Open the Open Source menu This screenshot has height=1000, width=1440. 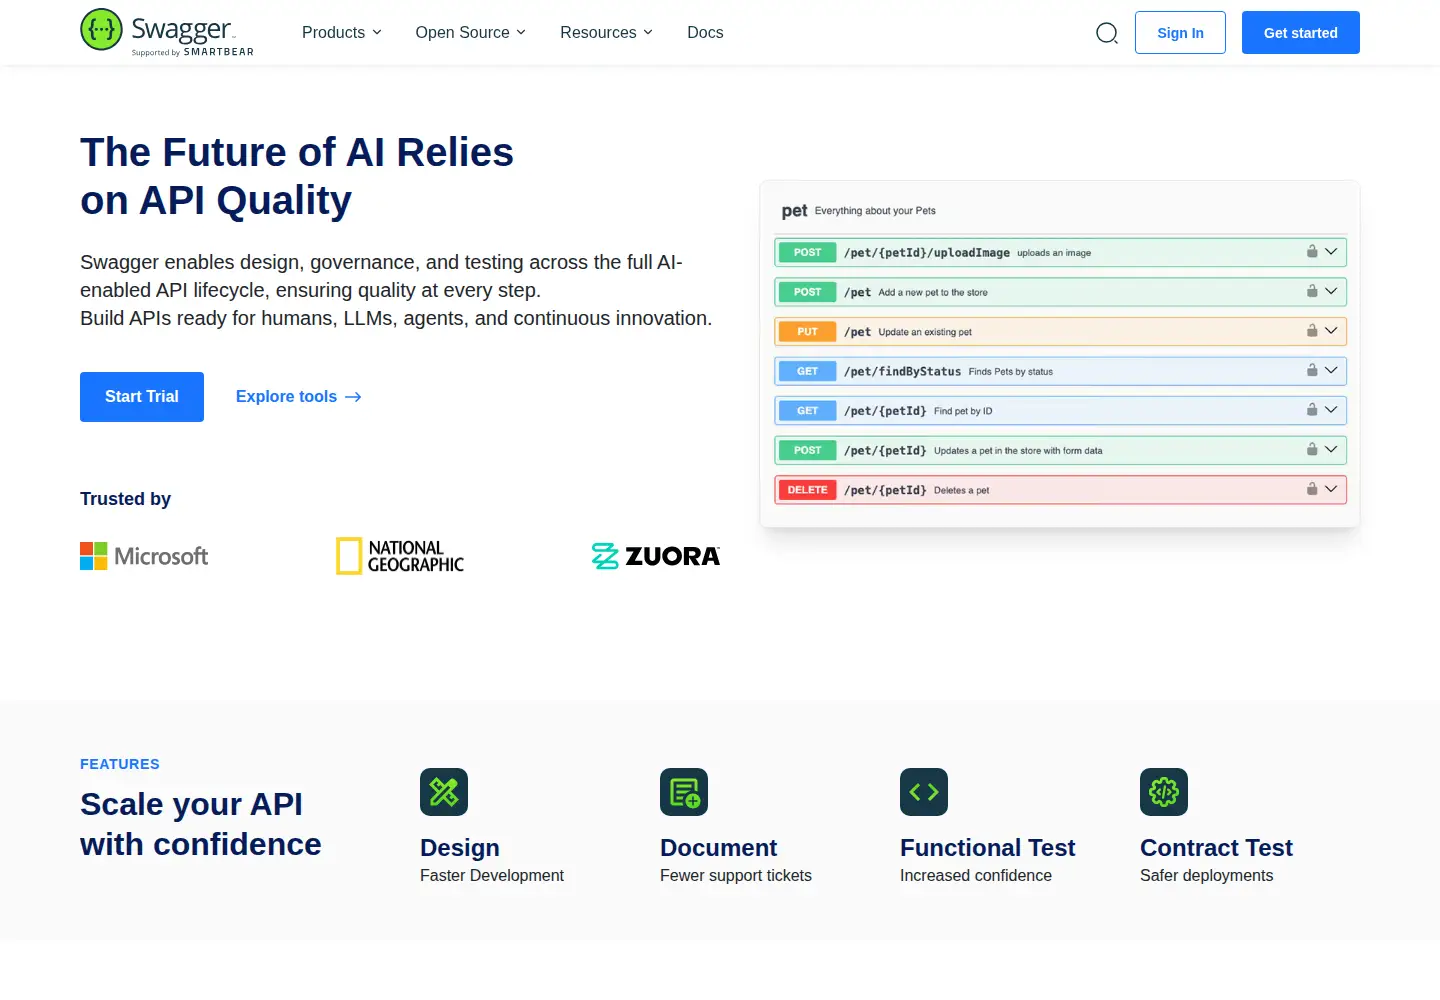coord(471,32)
